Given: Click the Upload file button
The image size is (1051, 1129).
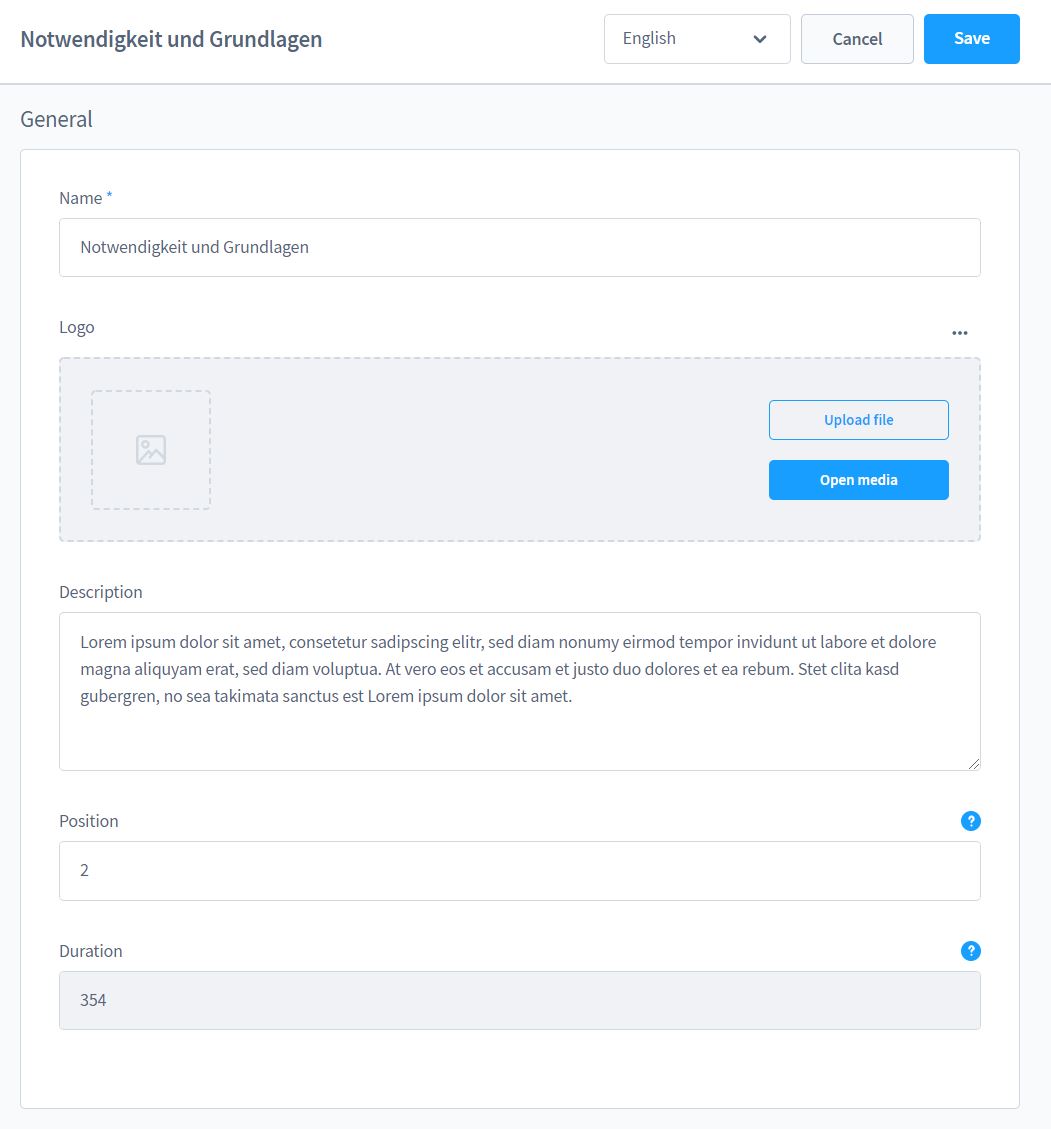Looking at the screenshot, I should tap(858, 420).
